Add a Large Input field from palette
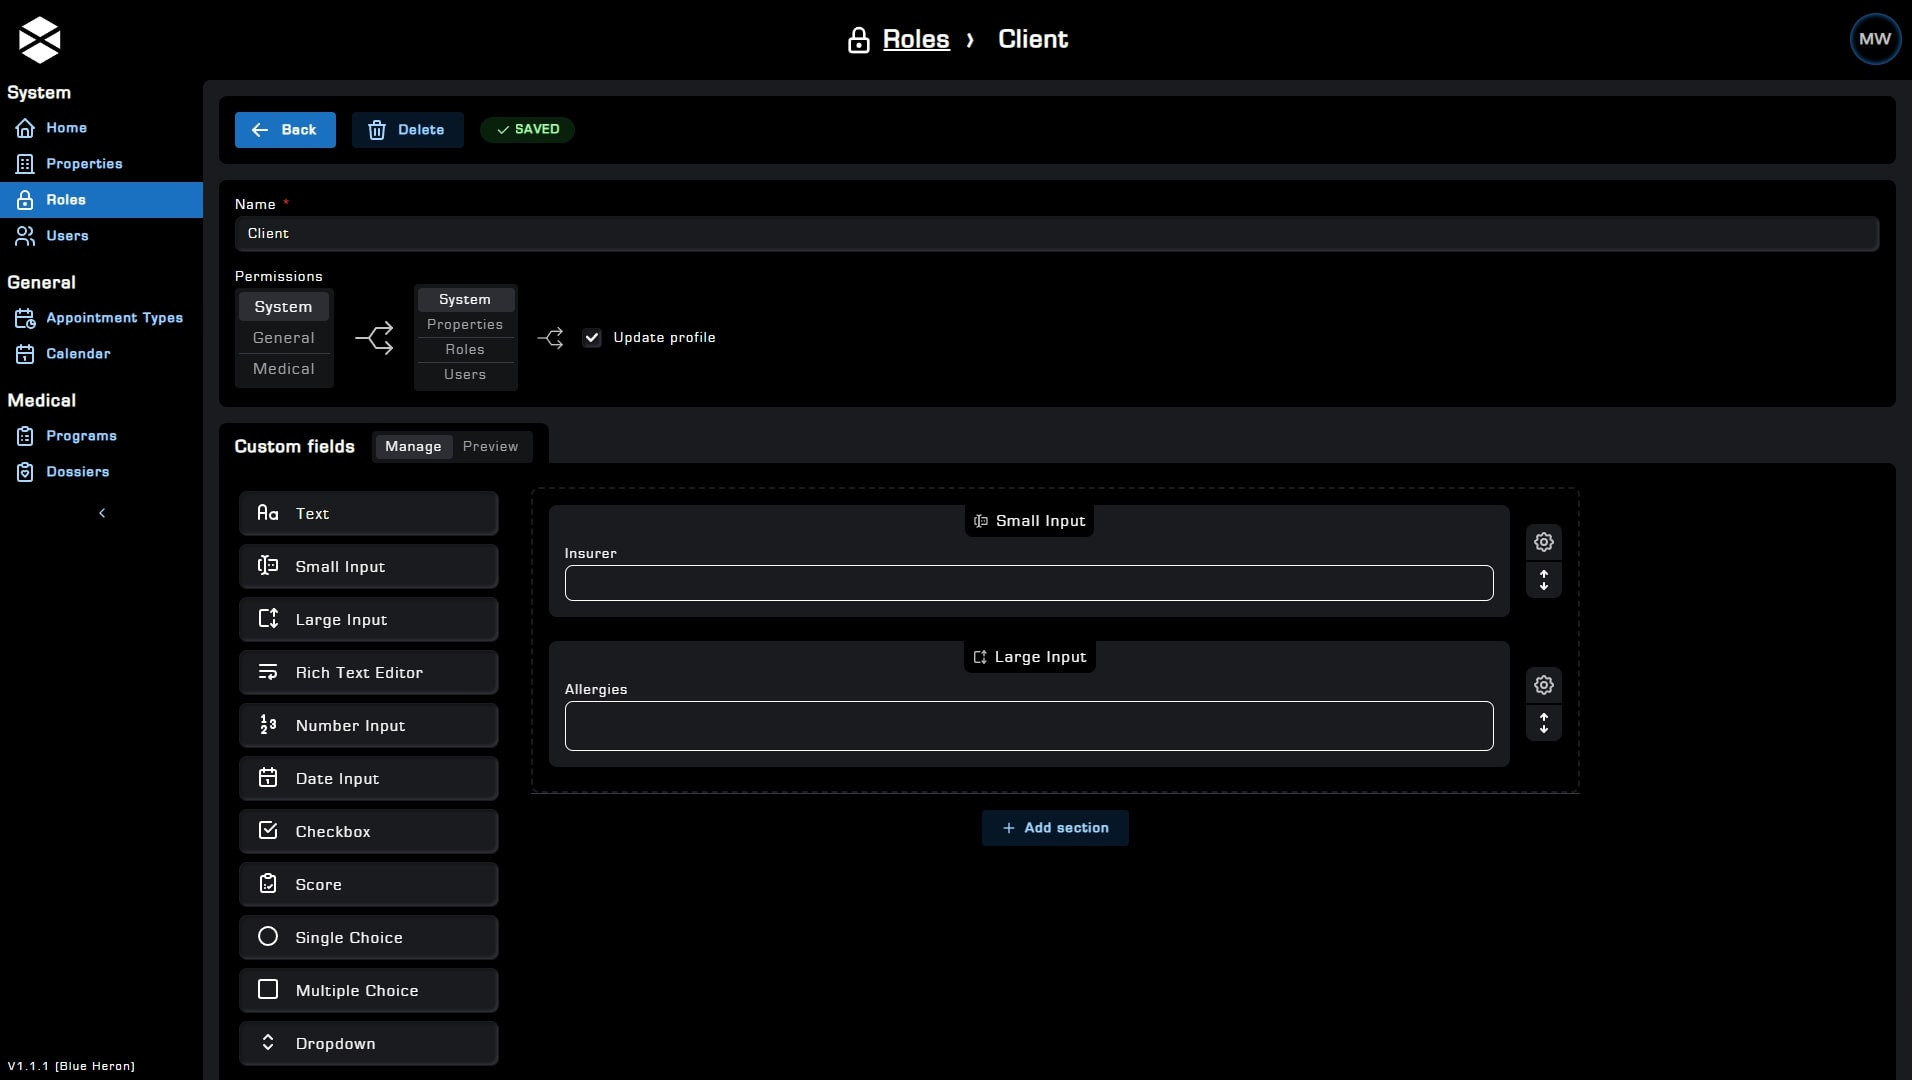1912x1080 pixels. pos(368,619)
